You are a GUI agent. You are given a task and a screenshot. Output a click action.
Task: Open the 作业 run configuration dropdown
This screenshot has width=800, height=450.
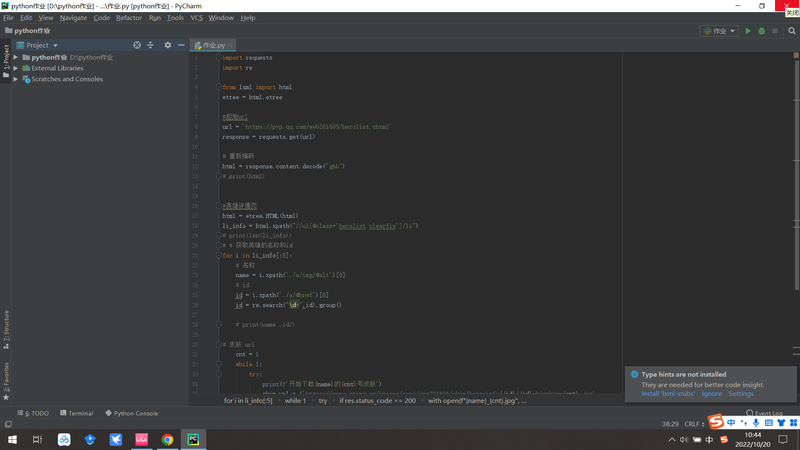point(719,31)
